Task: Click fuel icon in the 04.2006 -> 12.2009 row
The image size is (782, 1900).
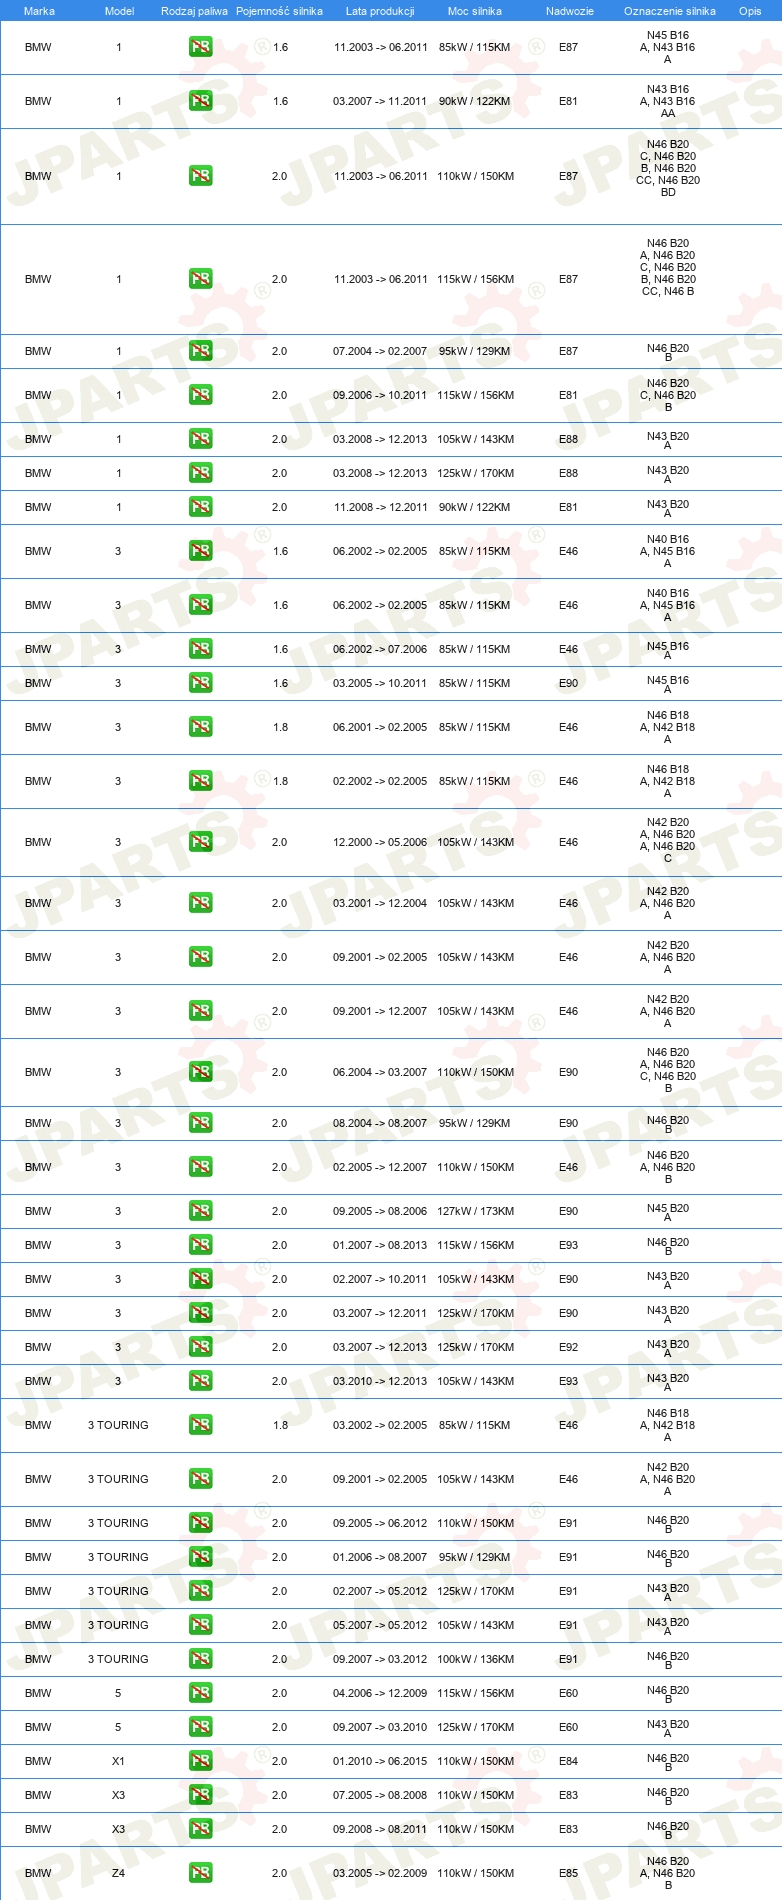Action: point(200,1693)
